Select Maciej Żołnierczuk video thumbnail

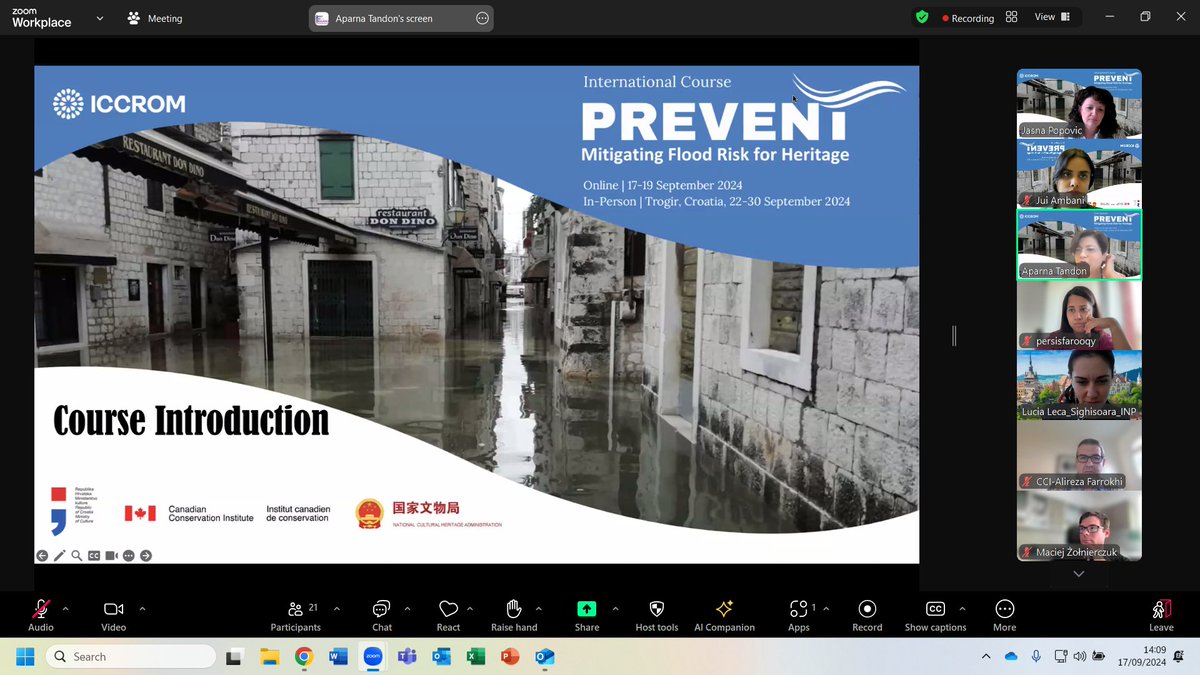pos(1079,526)
